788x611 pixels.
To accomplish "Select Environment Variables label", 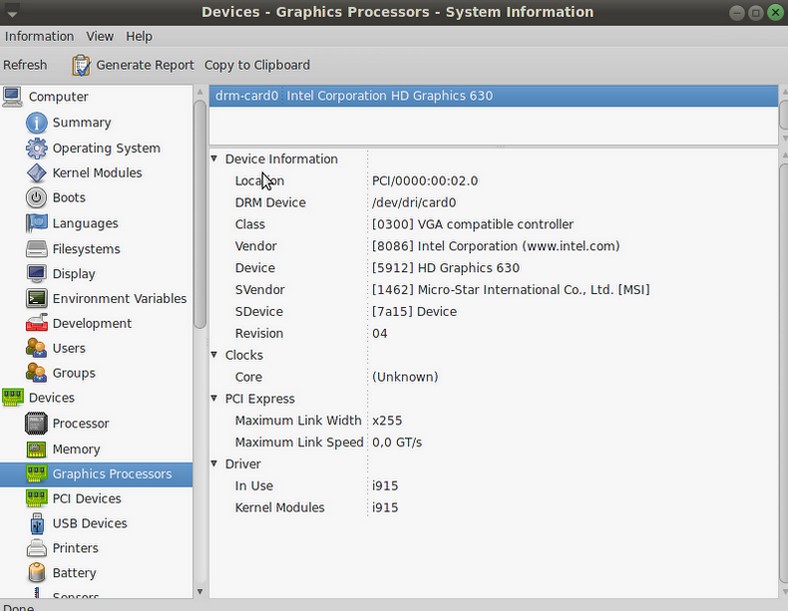I will pos(120,298).
